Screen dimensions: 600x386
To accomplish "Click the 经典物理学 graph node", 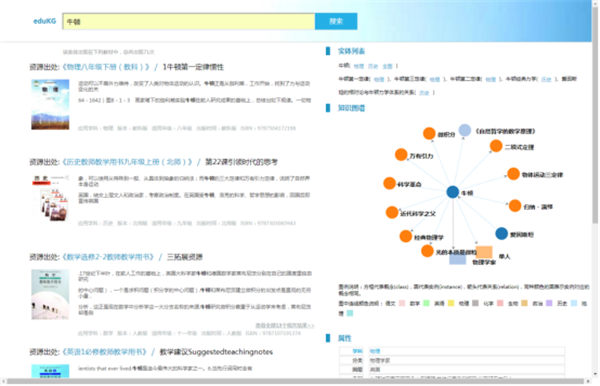I will pos(406,236).
